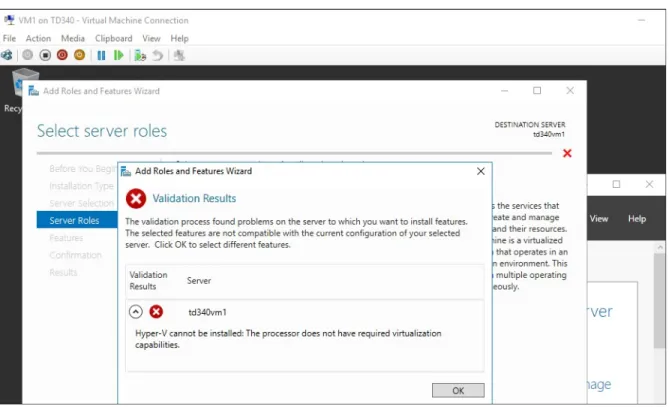Select Server Roles wizard step
This screenshot has height=407, width=669.
[77, 220]
